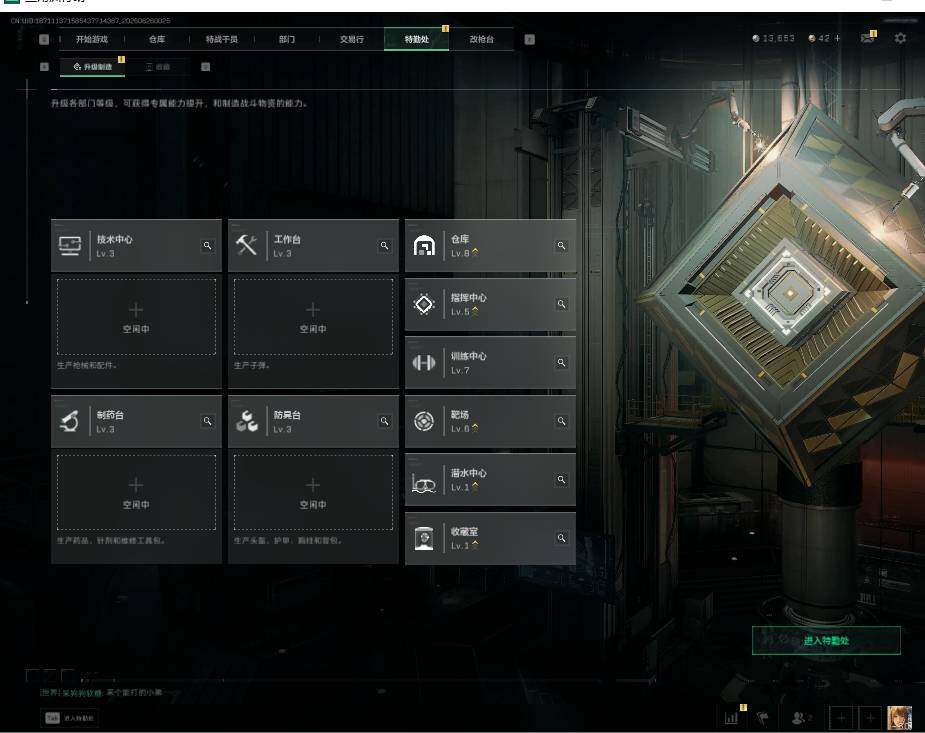Inspect 潜水中心 with its magnifier icon
The height and width of the screenshot is (733, 925).
click(561, 479)
